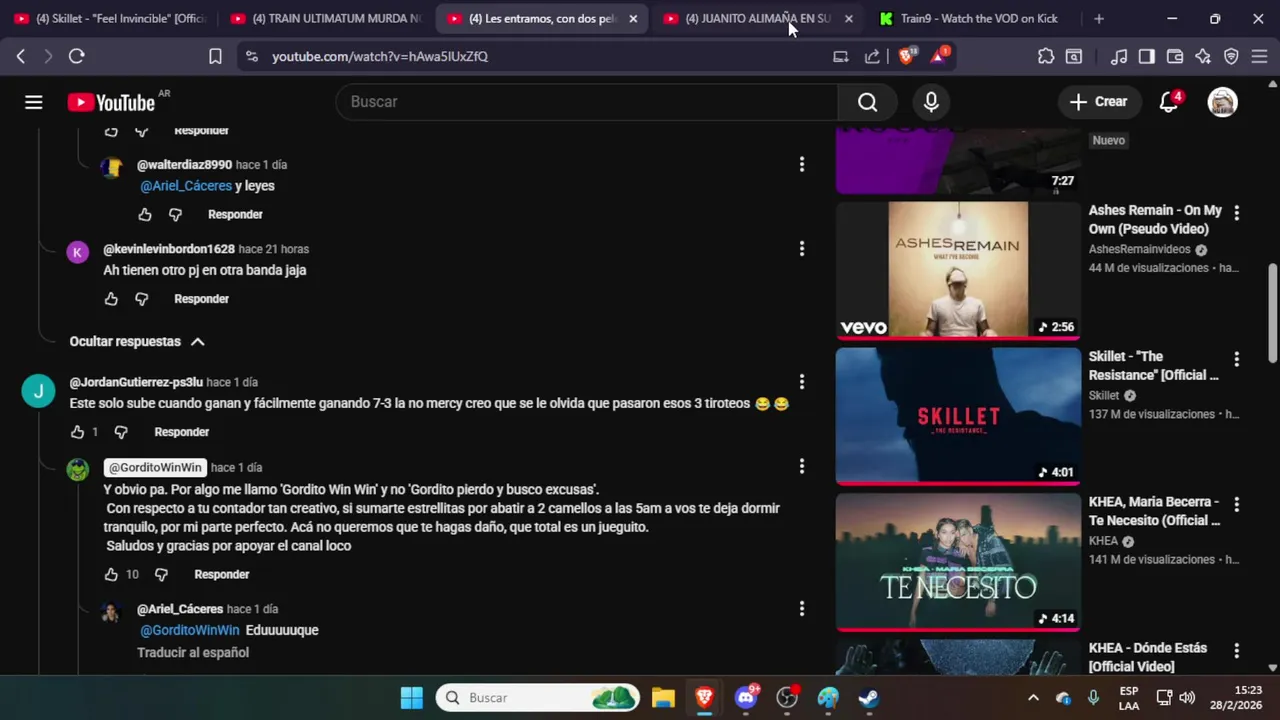
Task: Open File Explorer from the taskbar
Action: coord(663,698)
